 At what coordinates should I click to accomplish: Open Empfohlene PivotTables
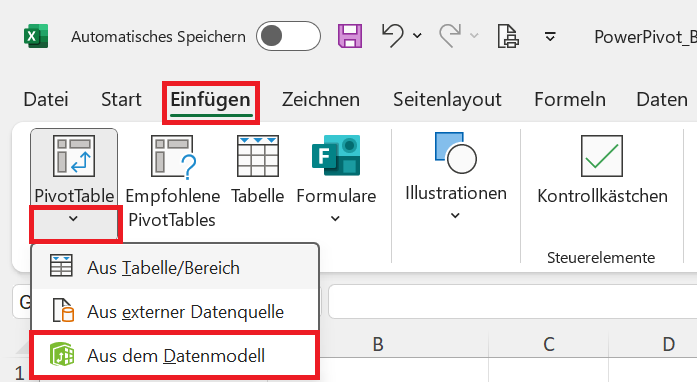pos(173,182)
